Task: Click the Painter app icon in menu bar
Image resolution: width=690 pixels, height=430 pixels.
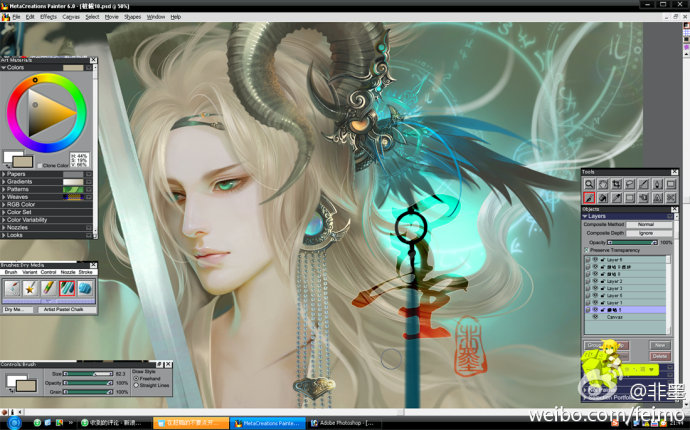Action: [5, 17]
